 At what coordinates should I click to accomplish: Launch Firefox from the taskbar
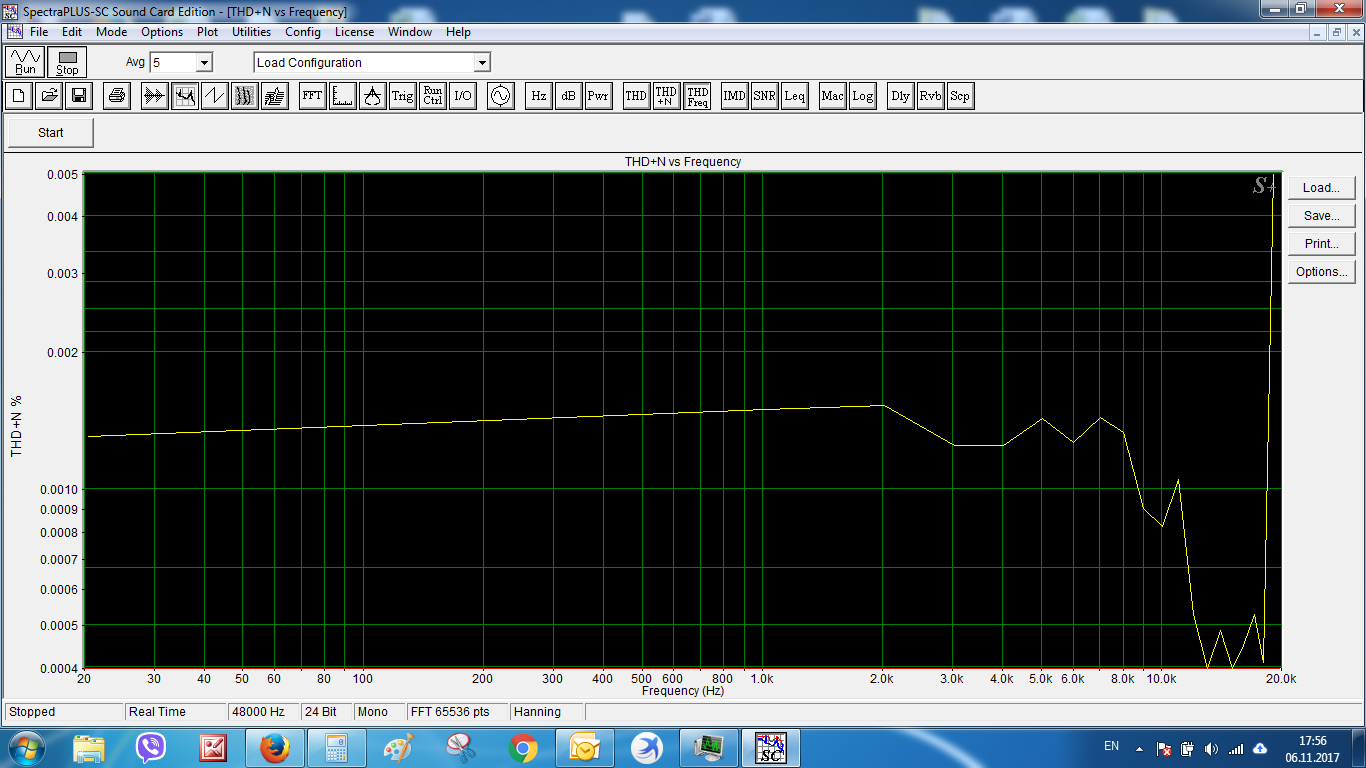[x=274, y=748]
